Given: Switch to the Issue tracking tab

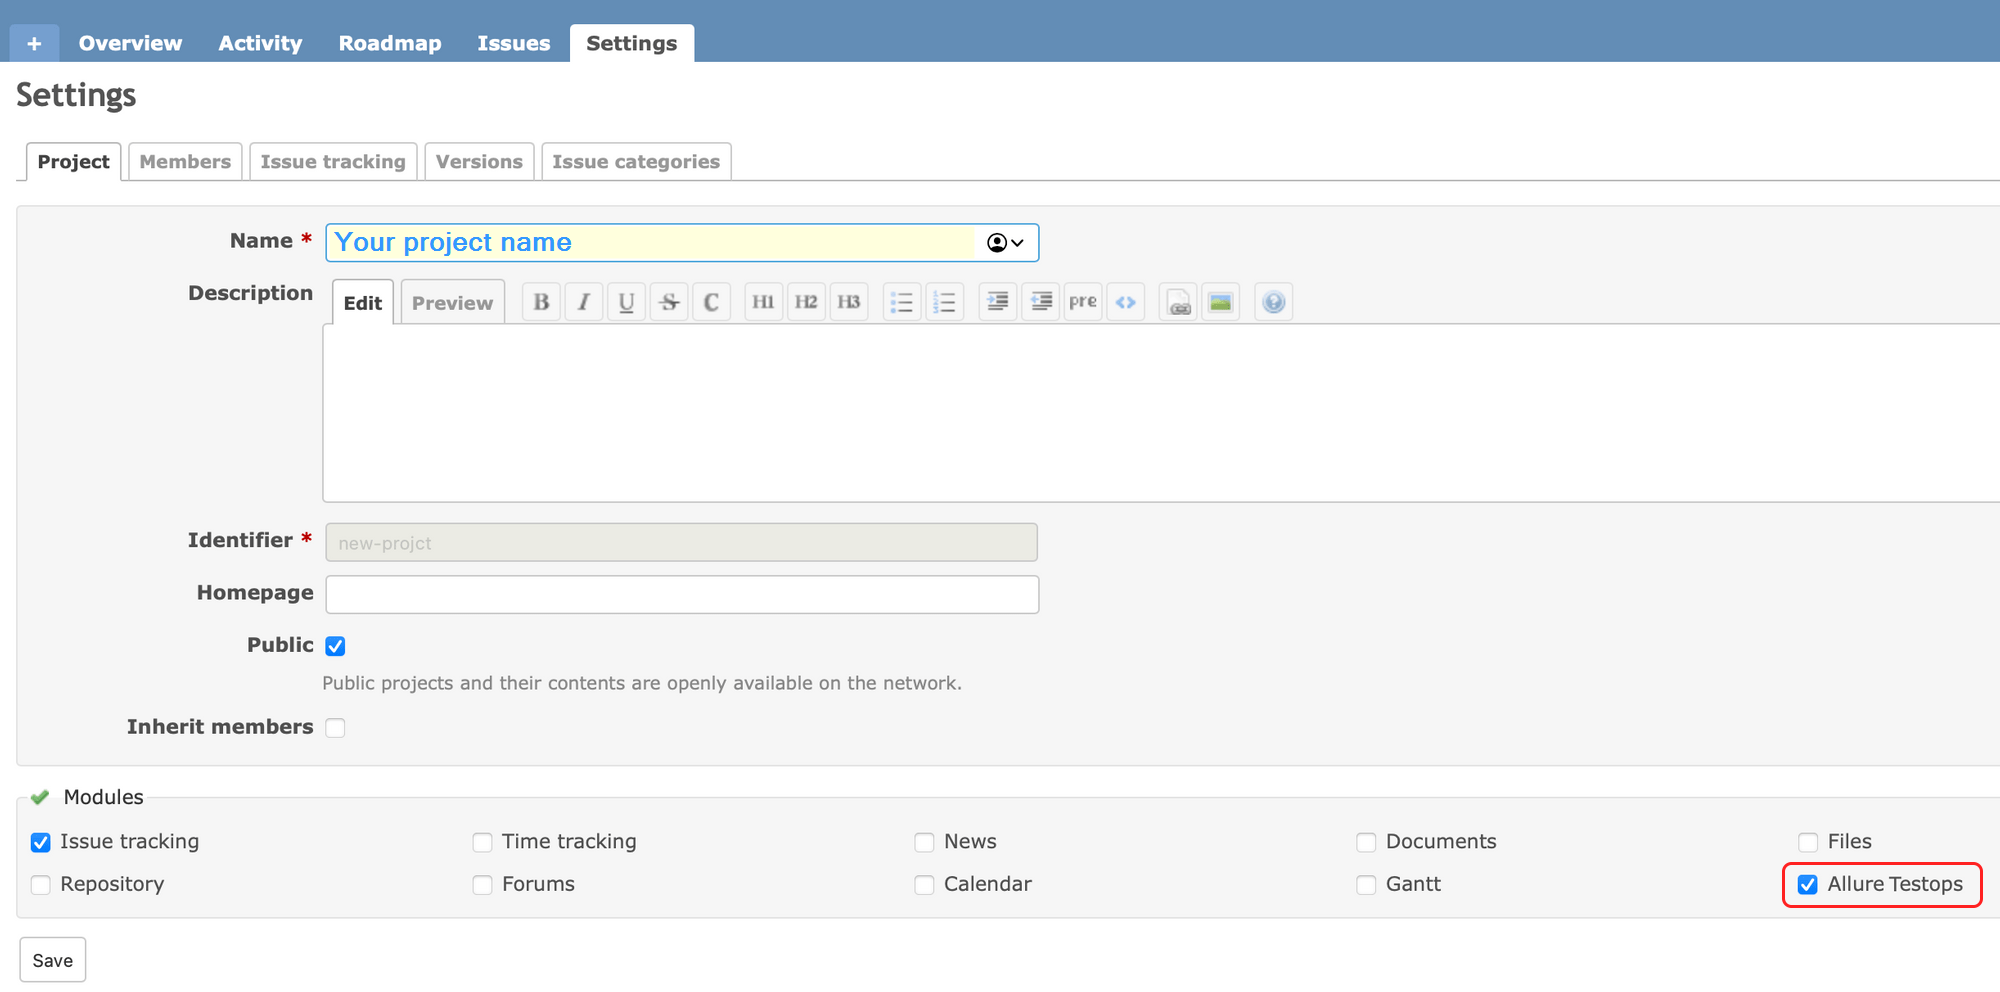Looking at the screenshot, I should tap(333, 161).
